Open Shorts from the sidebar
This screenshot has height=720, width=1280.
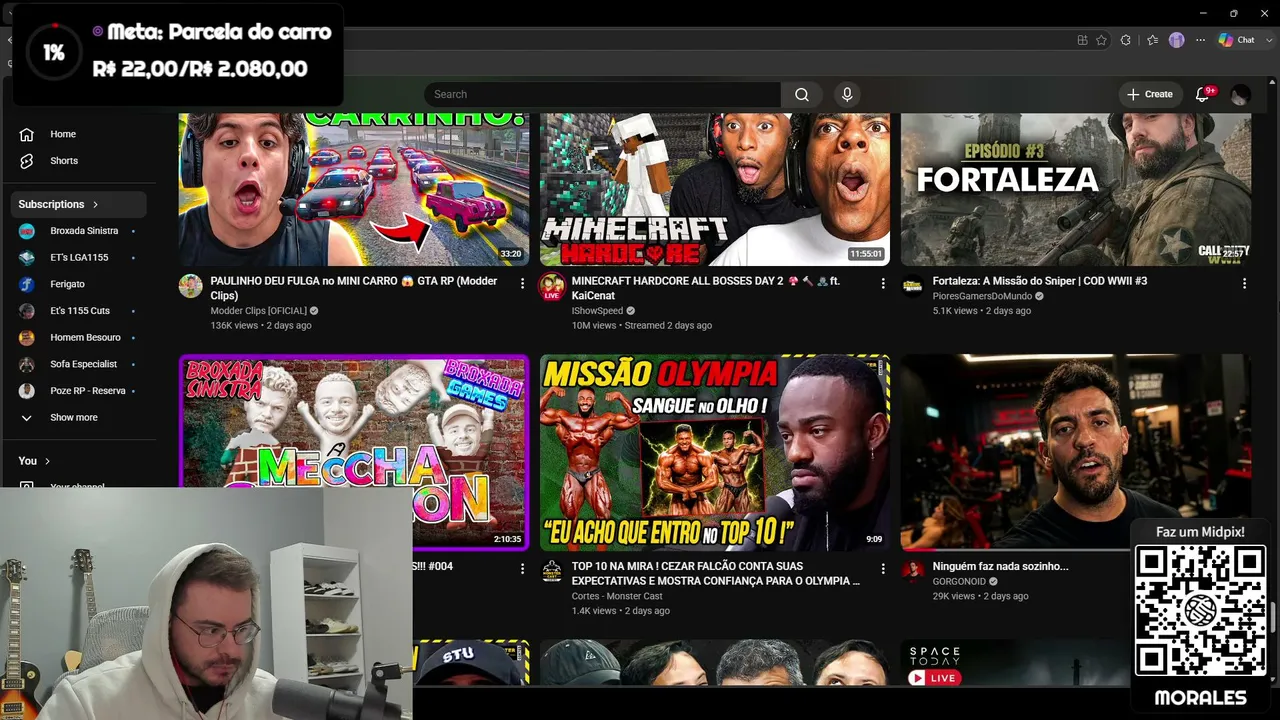tap(78, 161)
